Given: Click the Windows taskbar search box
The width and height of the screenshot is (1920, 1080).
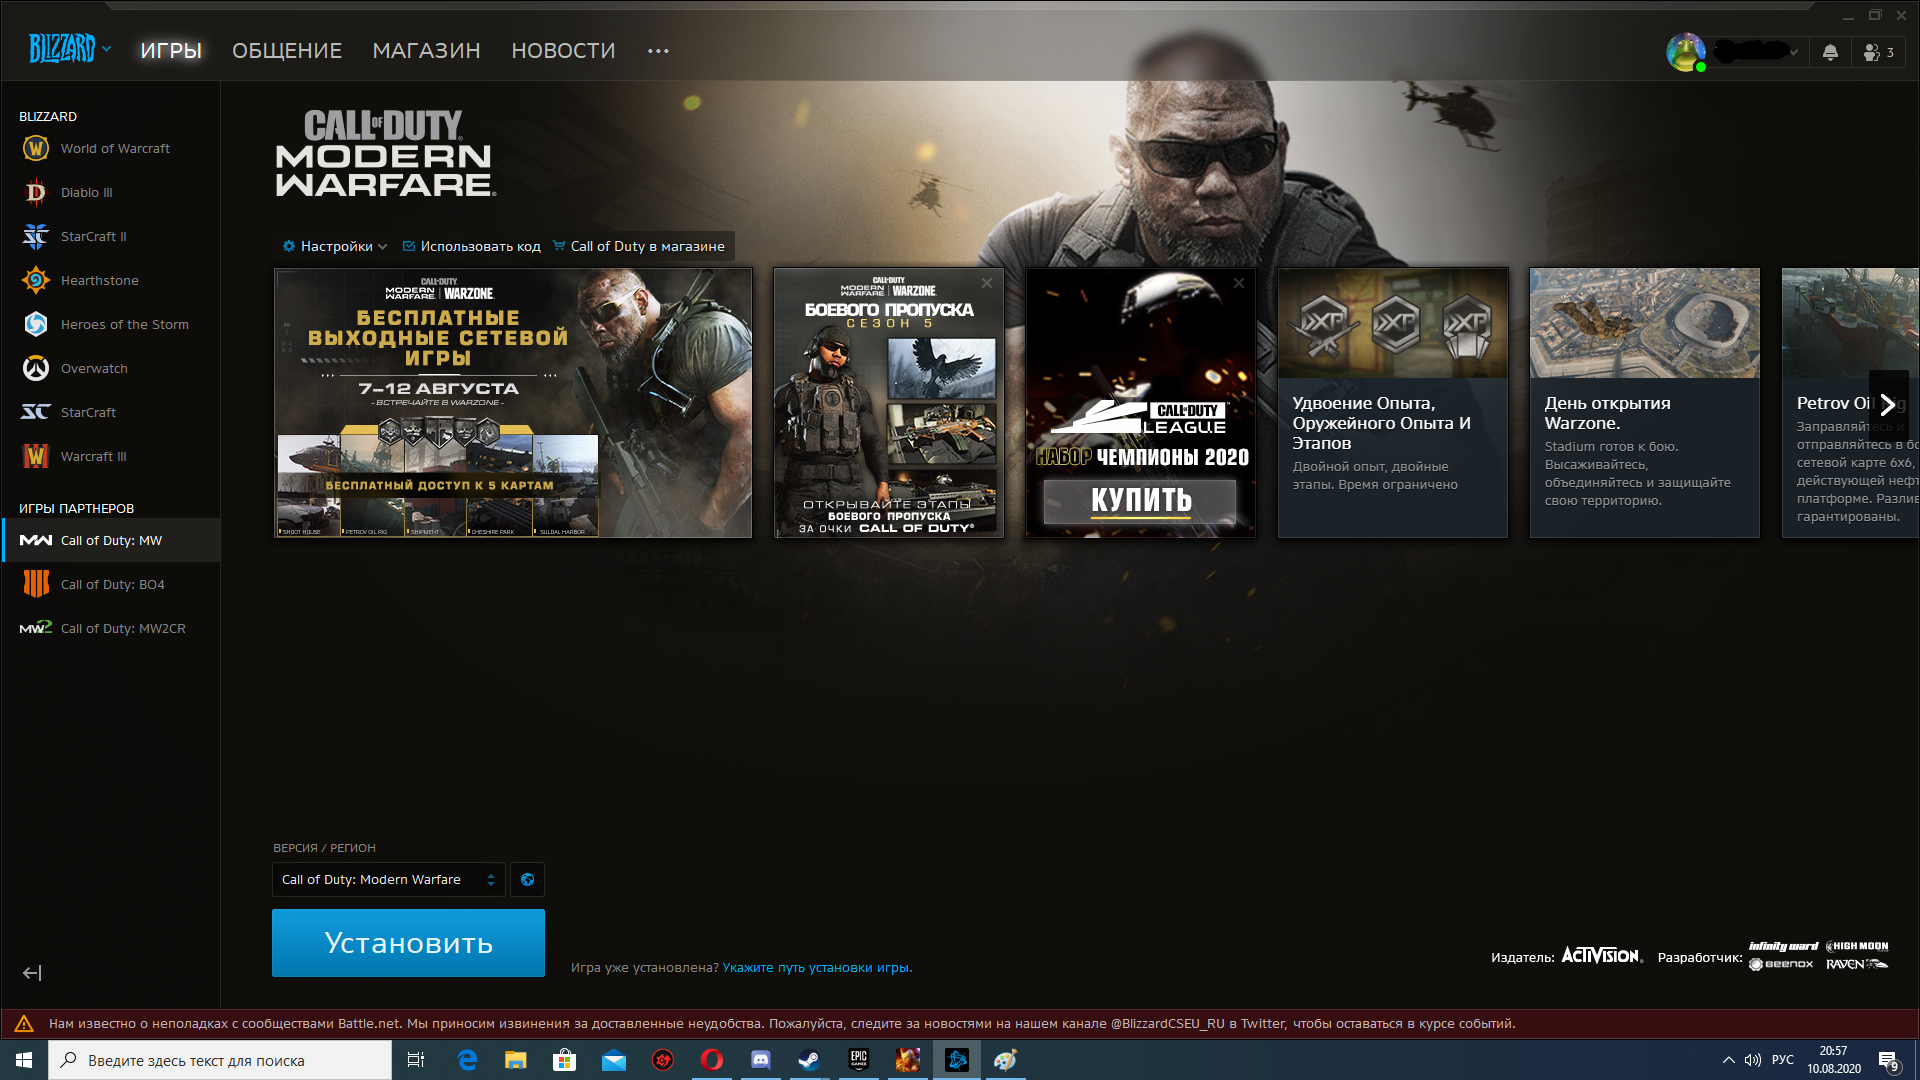Looking at the screenshot, I should (220, 1060).
